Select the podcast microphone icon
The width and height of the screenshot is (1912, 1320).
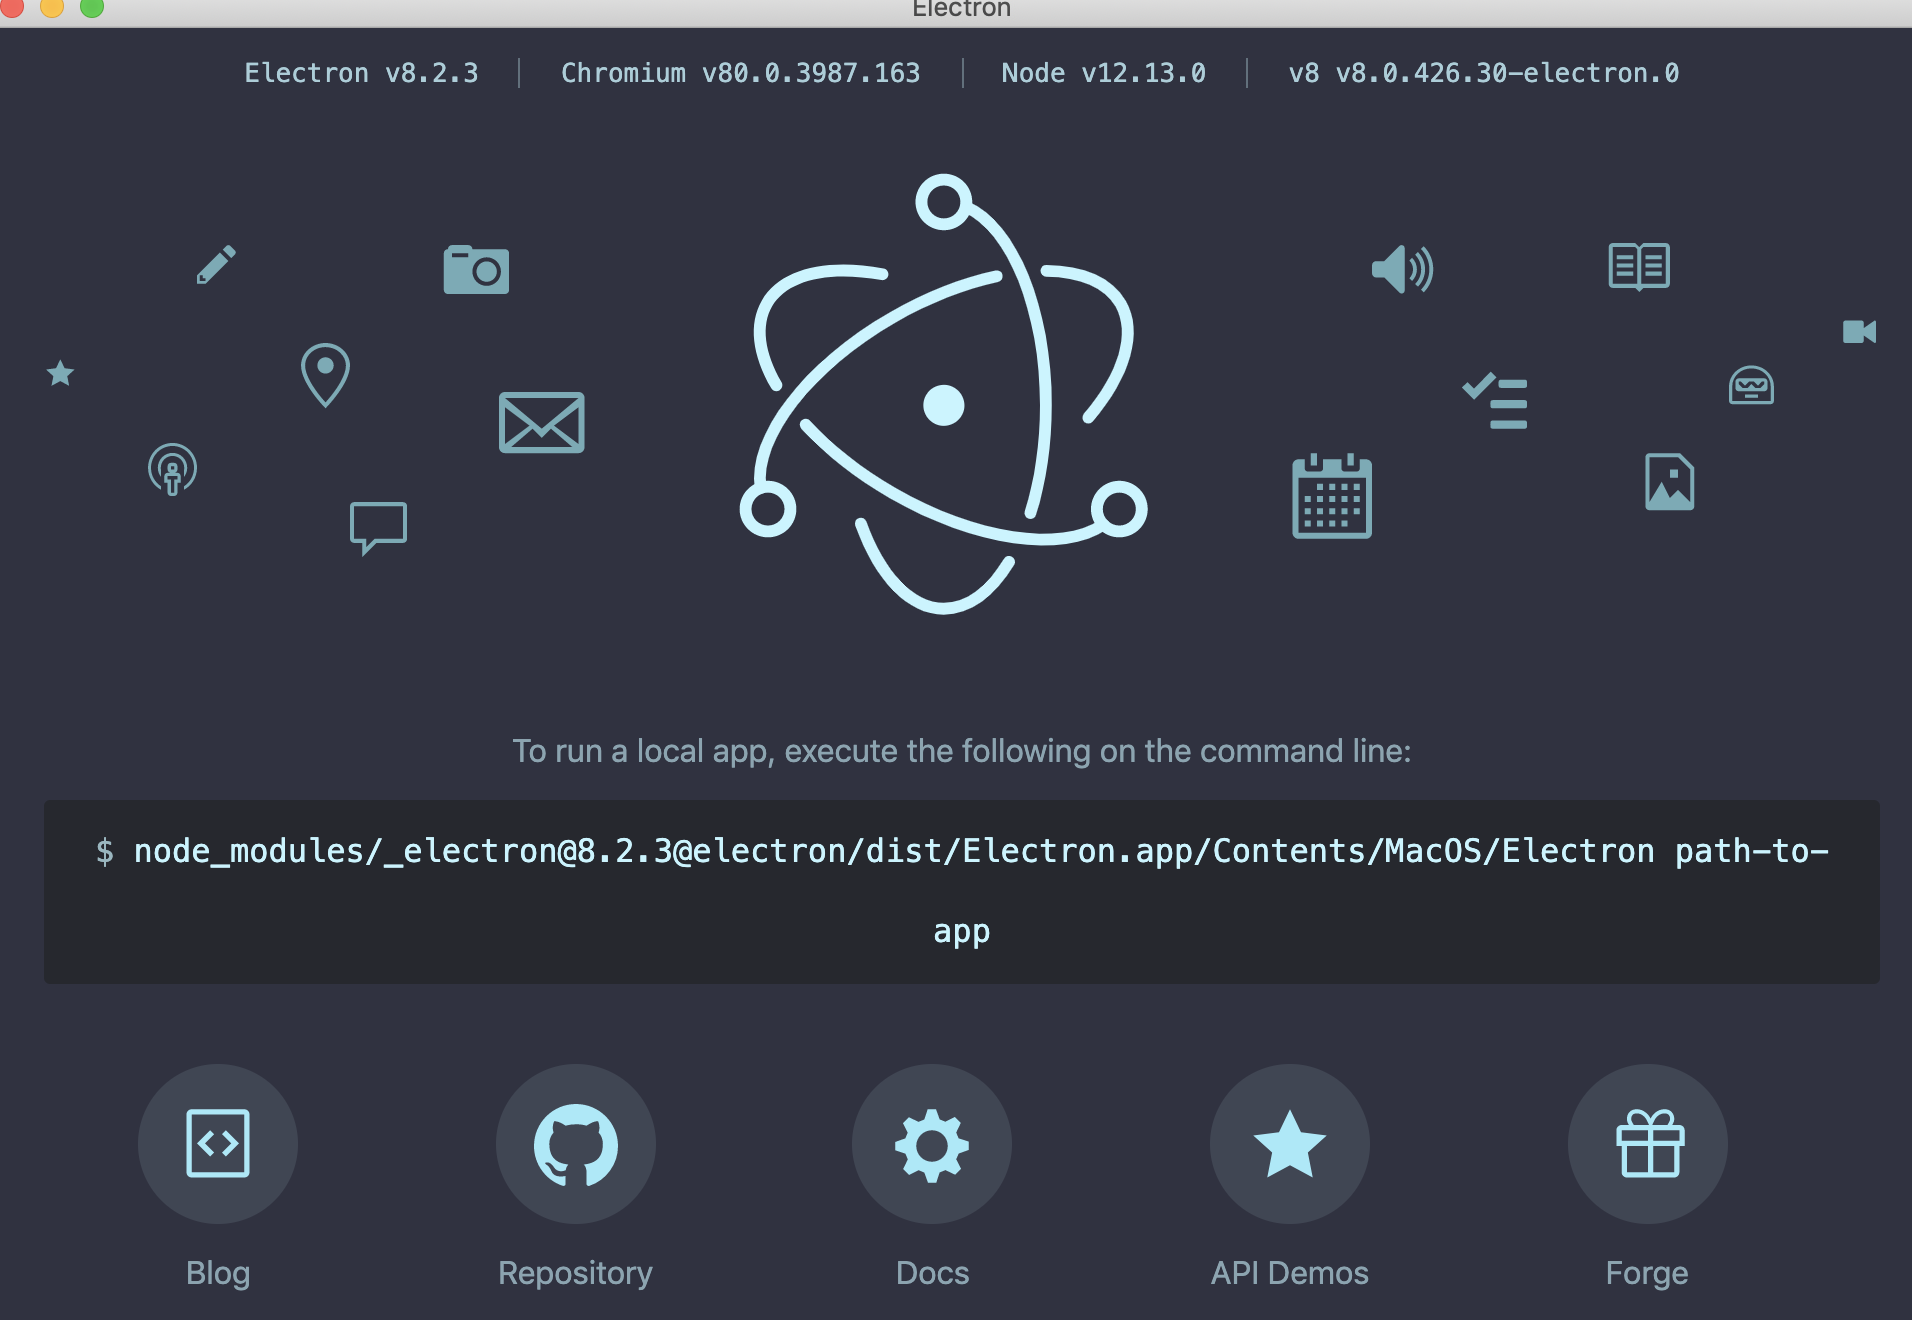[x=172, y=470]
